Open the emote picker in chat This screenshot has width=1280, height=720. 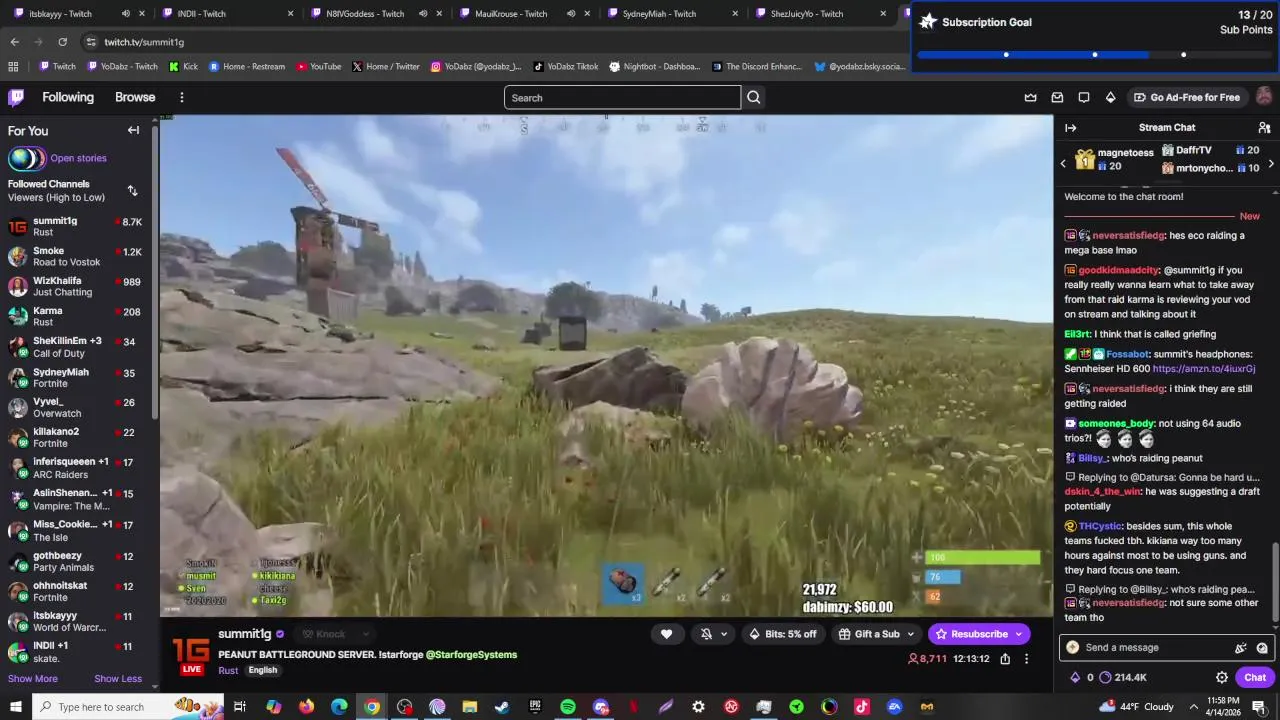[x=1262, y=647]
